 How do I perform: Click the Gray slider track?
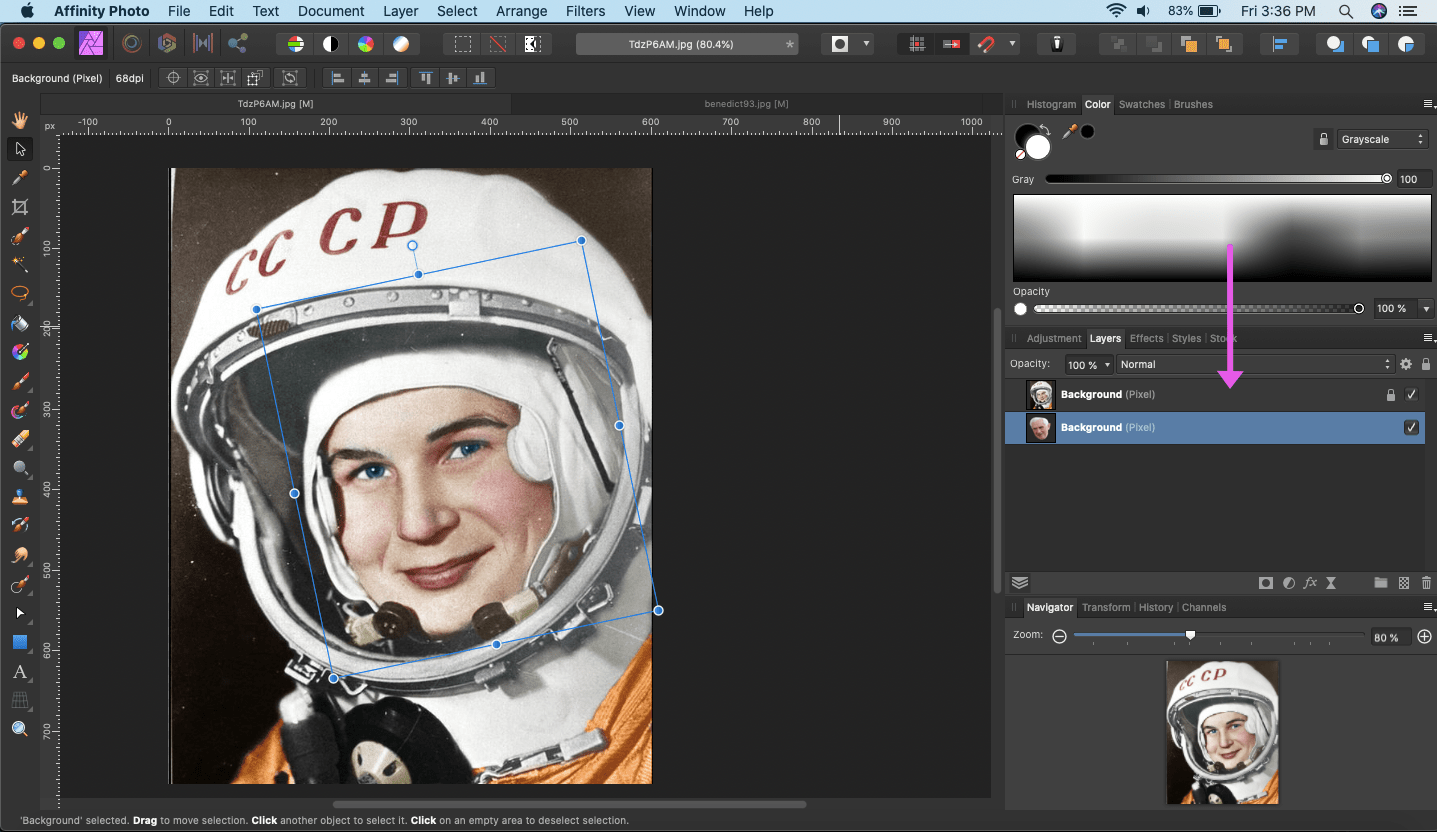(1215, 179)
